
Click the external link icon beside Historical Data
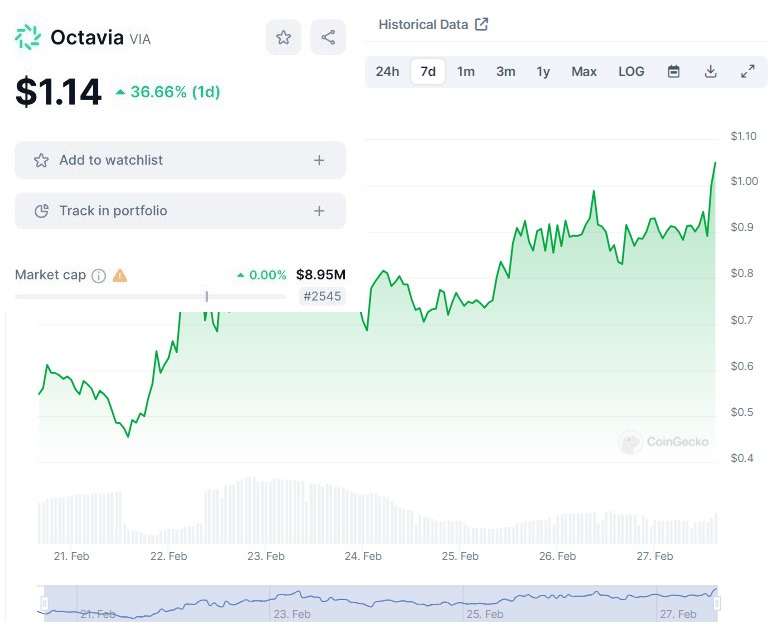click(482, 24)
